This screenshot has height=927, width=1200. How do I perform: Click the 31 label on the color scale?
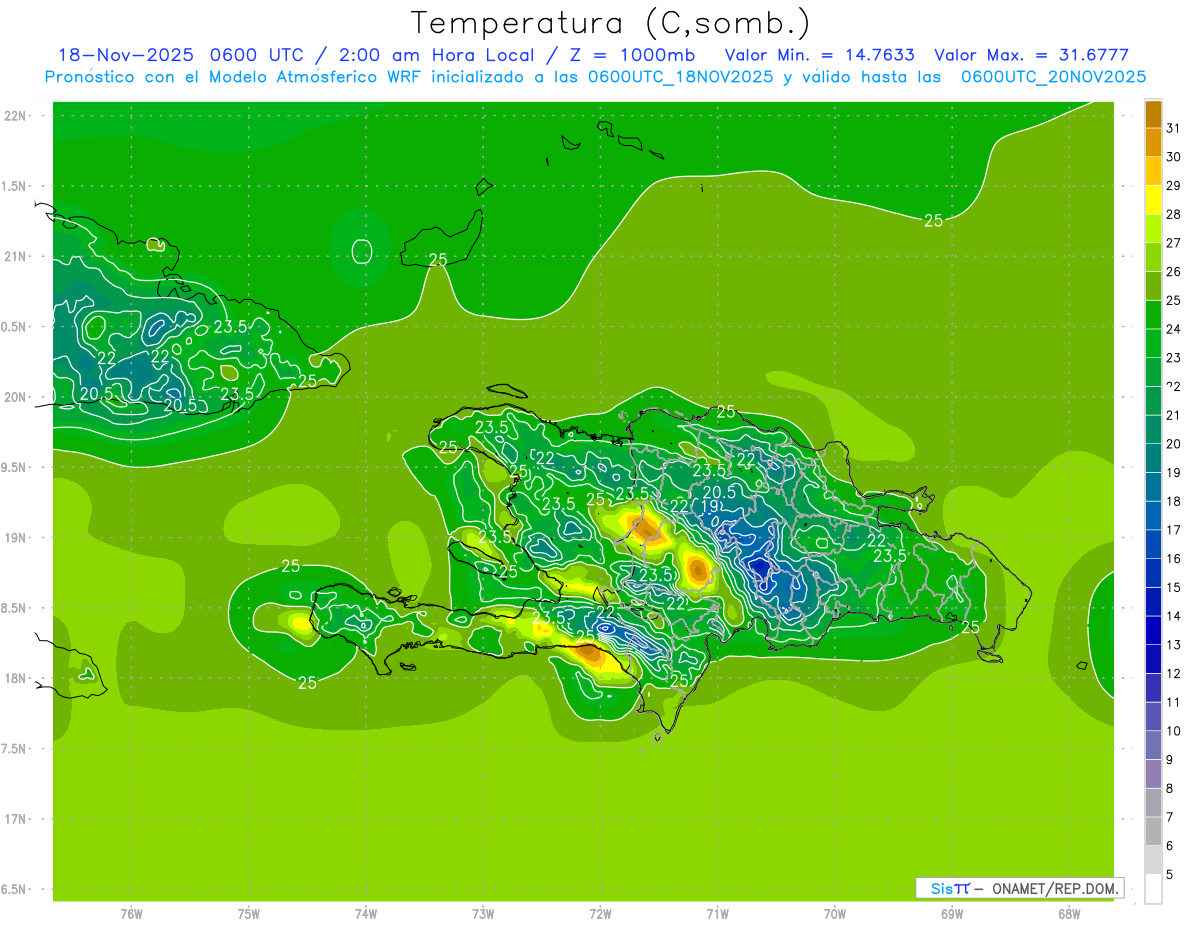coord(1173,128)
